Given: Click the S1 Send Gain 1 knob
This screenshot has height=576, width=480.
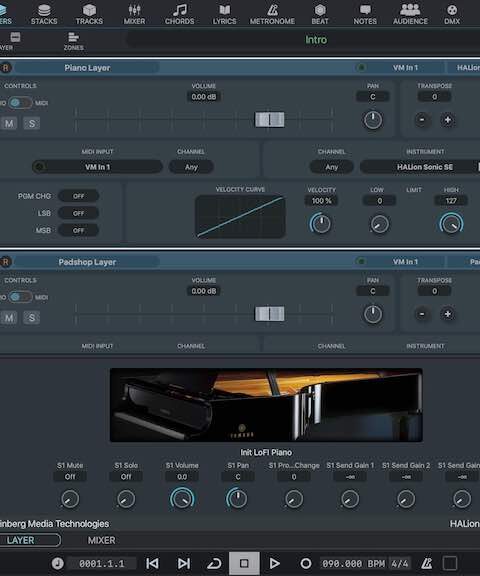Looking at the screenshot, I should coord(350,499).
